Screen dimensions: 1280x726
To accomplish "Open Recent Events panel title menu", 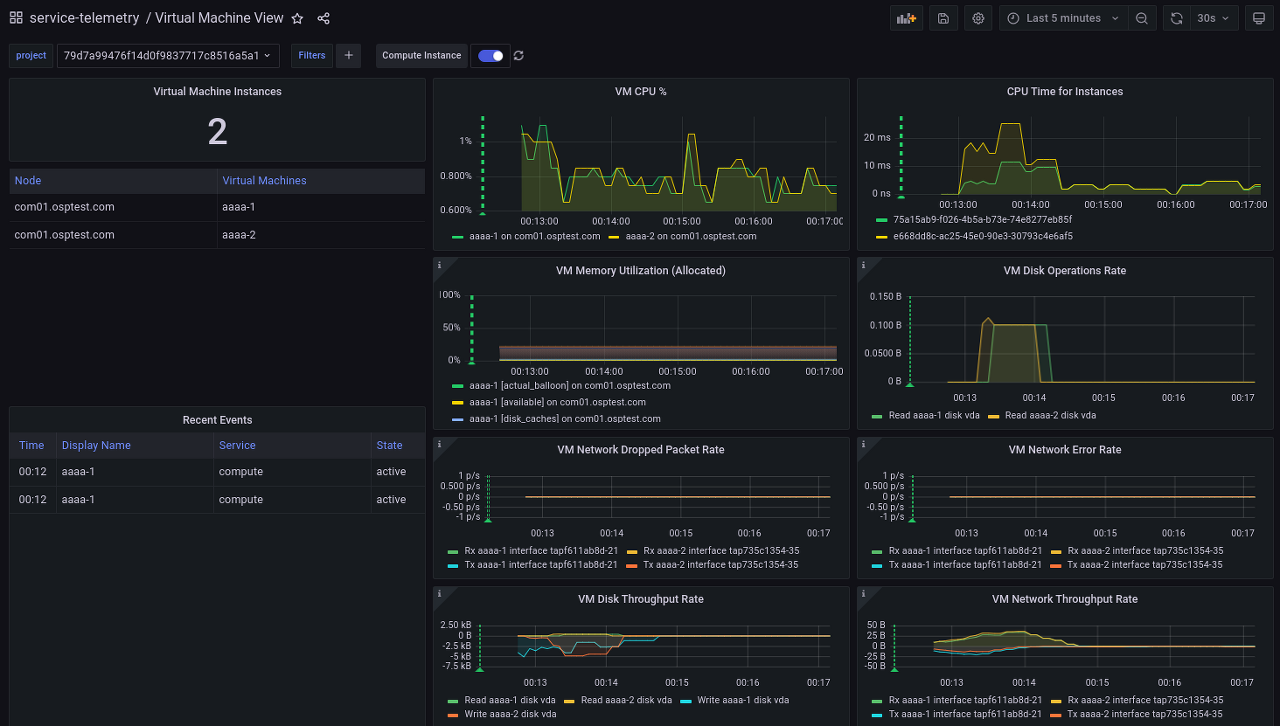I will 217,420.
